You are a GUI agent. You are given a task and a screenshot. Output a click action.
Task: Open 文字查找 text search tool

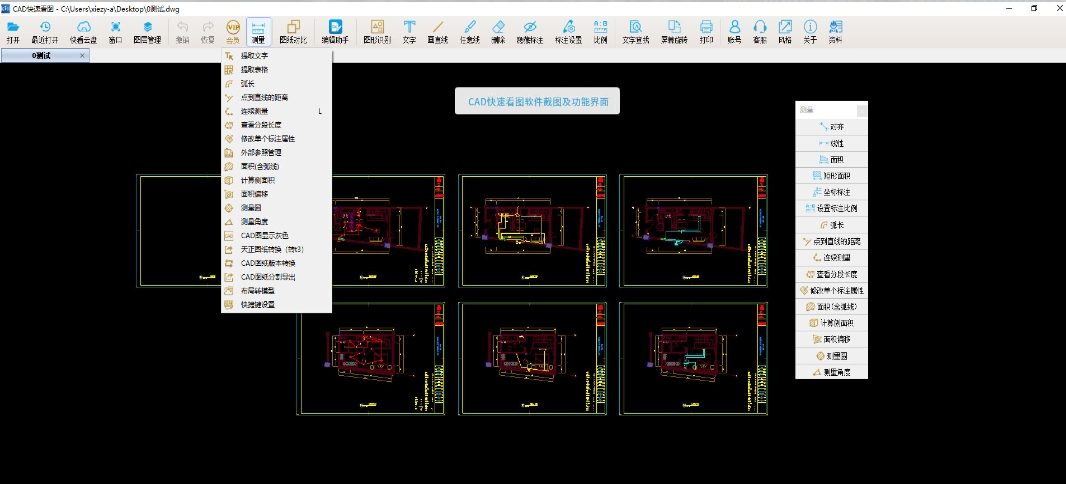[636, 32]
